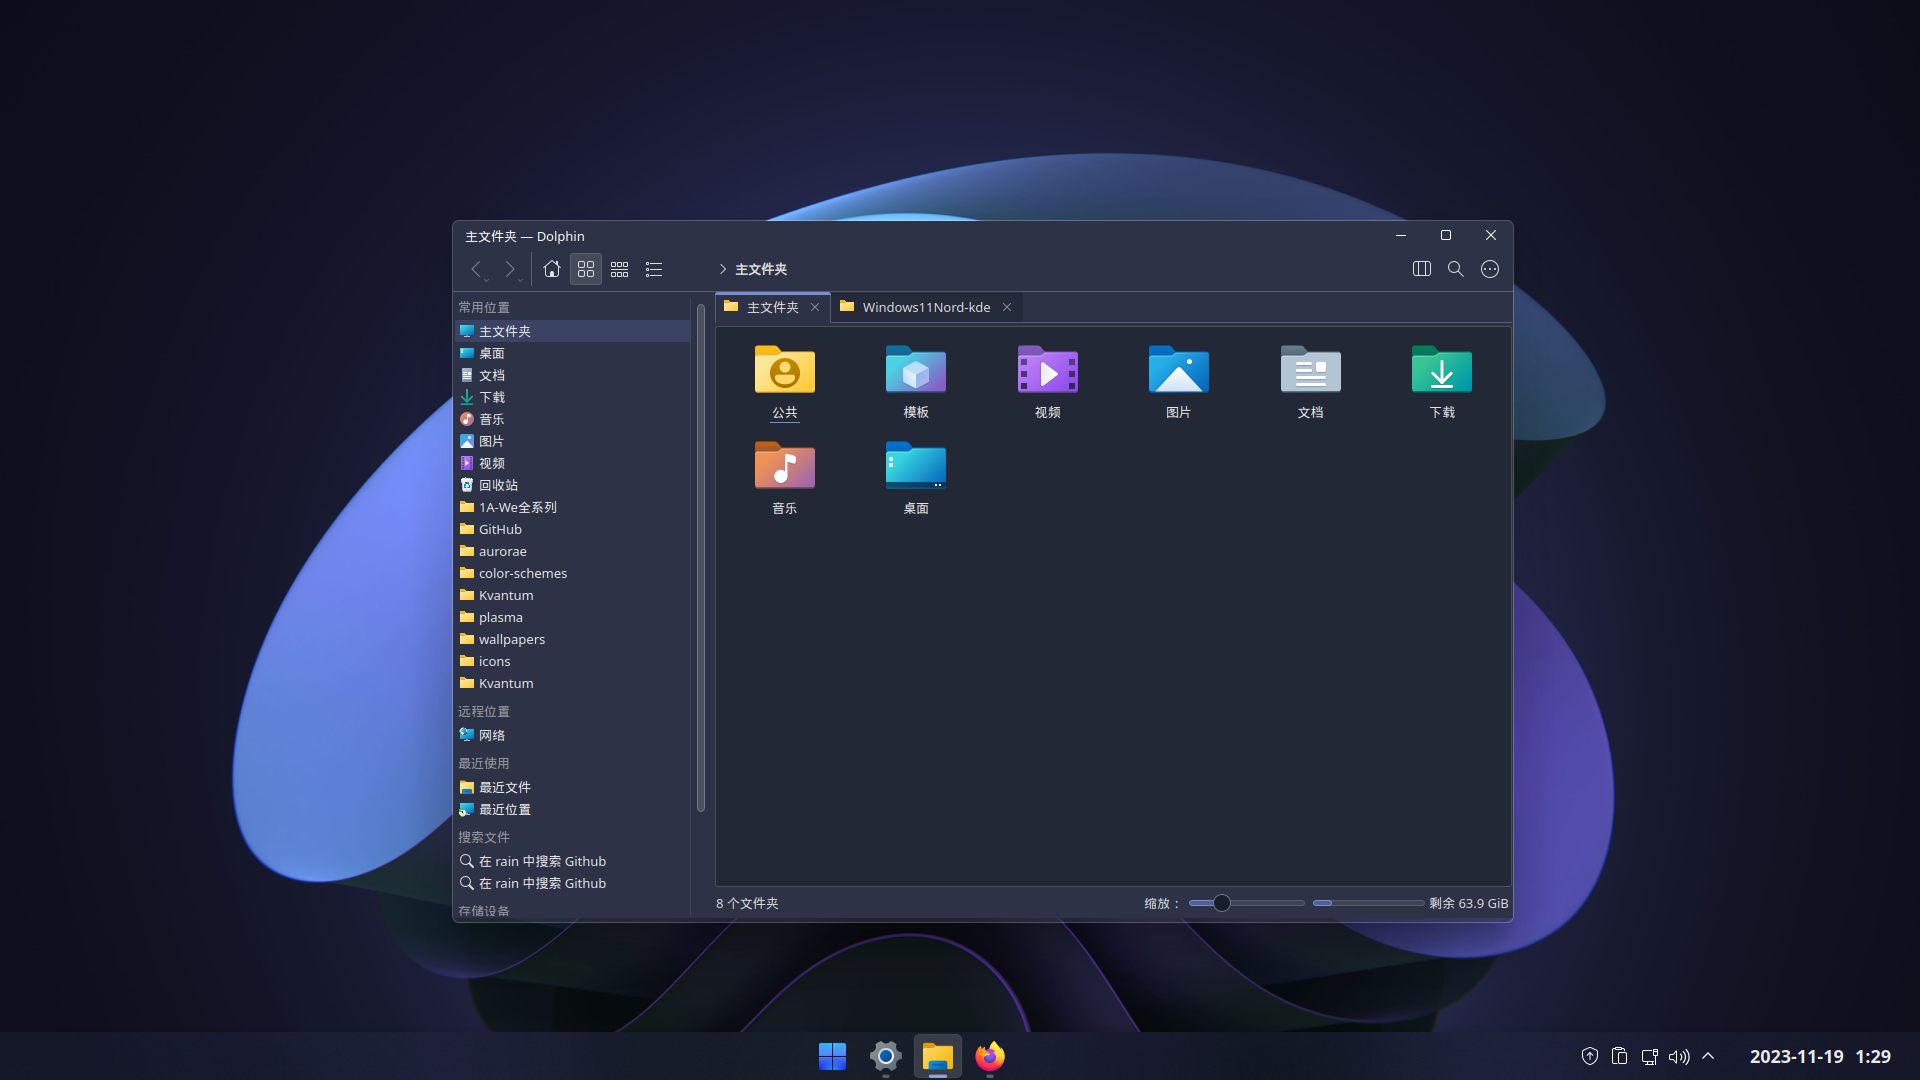
Task: Switch to compact view mode
Action: pos(619,268)
